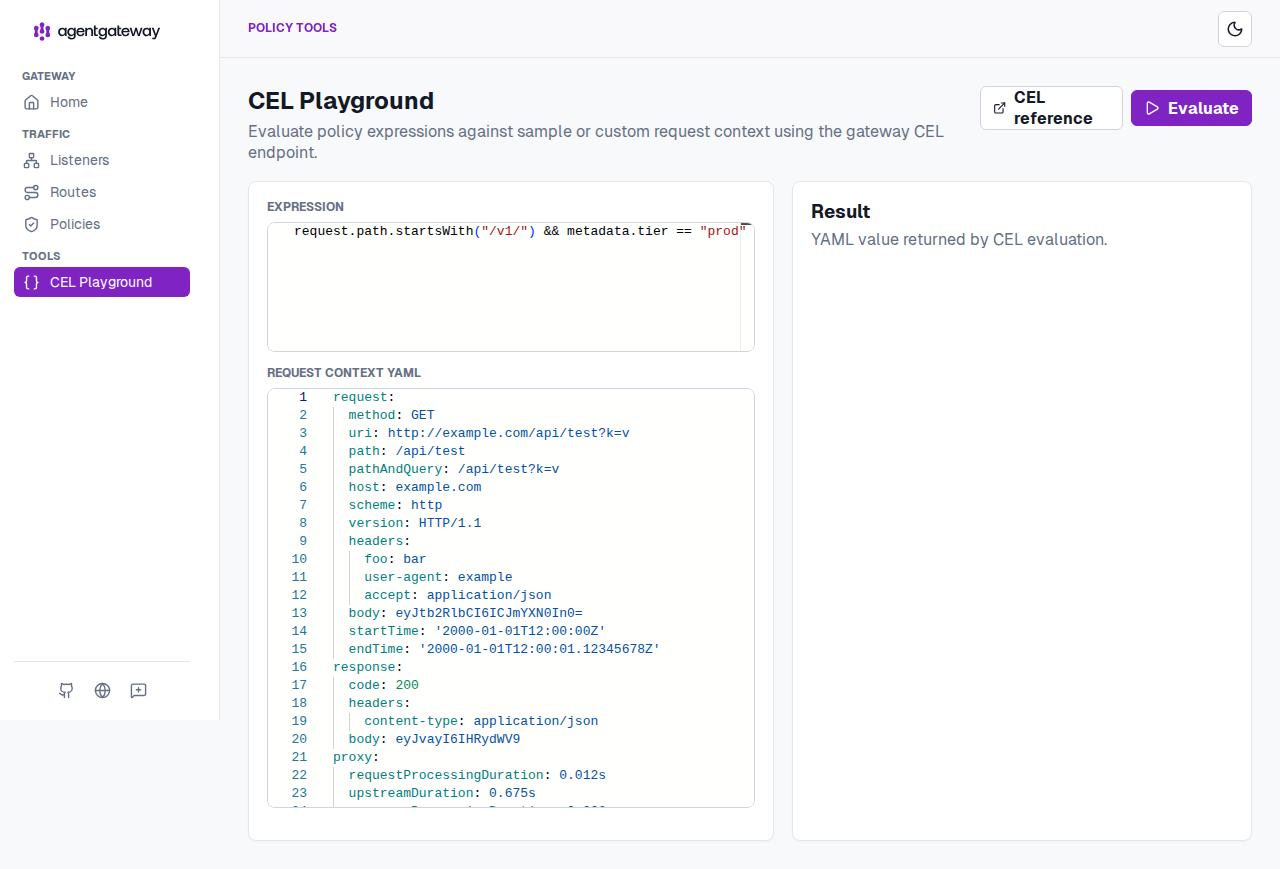Click the "prod" string in the expression
Screen dimensions: 1280x869
(724, 232)
